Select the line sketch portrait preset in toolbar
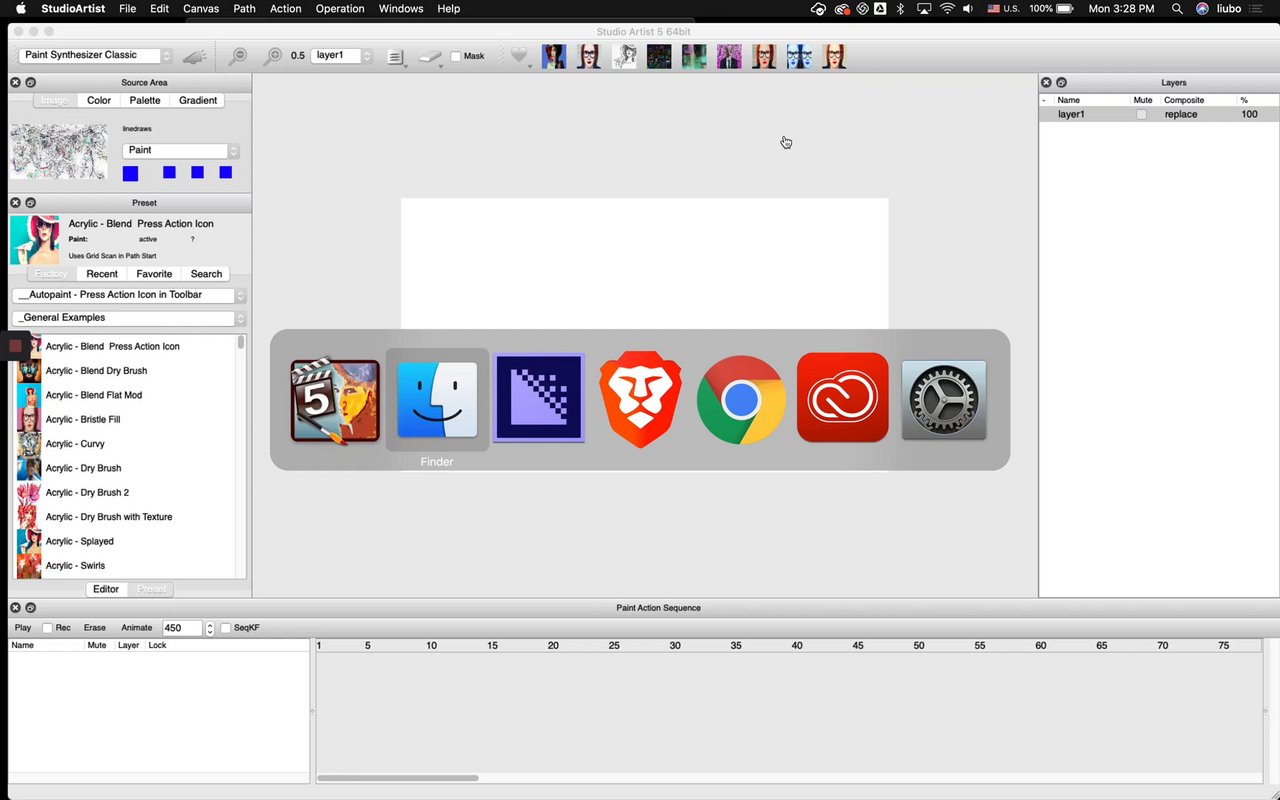Image resolution: width=1280 pixels, height=800 pixels. [x=624, y=56]
